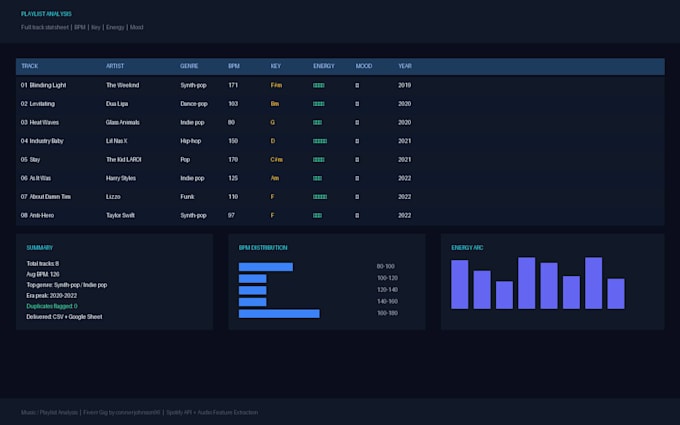Click the energy meter in the Industry Baby row
This screenshot has width=680, height=425.
320,141
